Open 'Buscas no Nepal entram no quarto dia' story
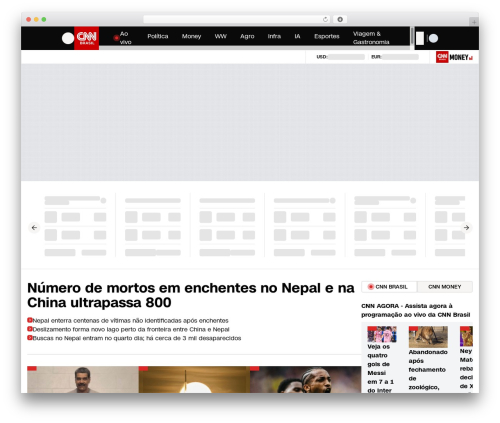 click(x=137, y=338)
